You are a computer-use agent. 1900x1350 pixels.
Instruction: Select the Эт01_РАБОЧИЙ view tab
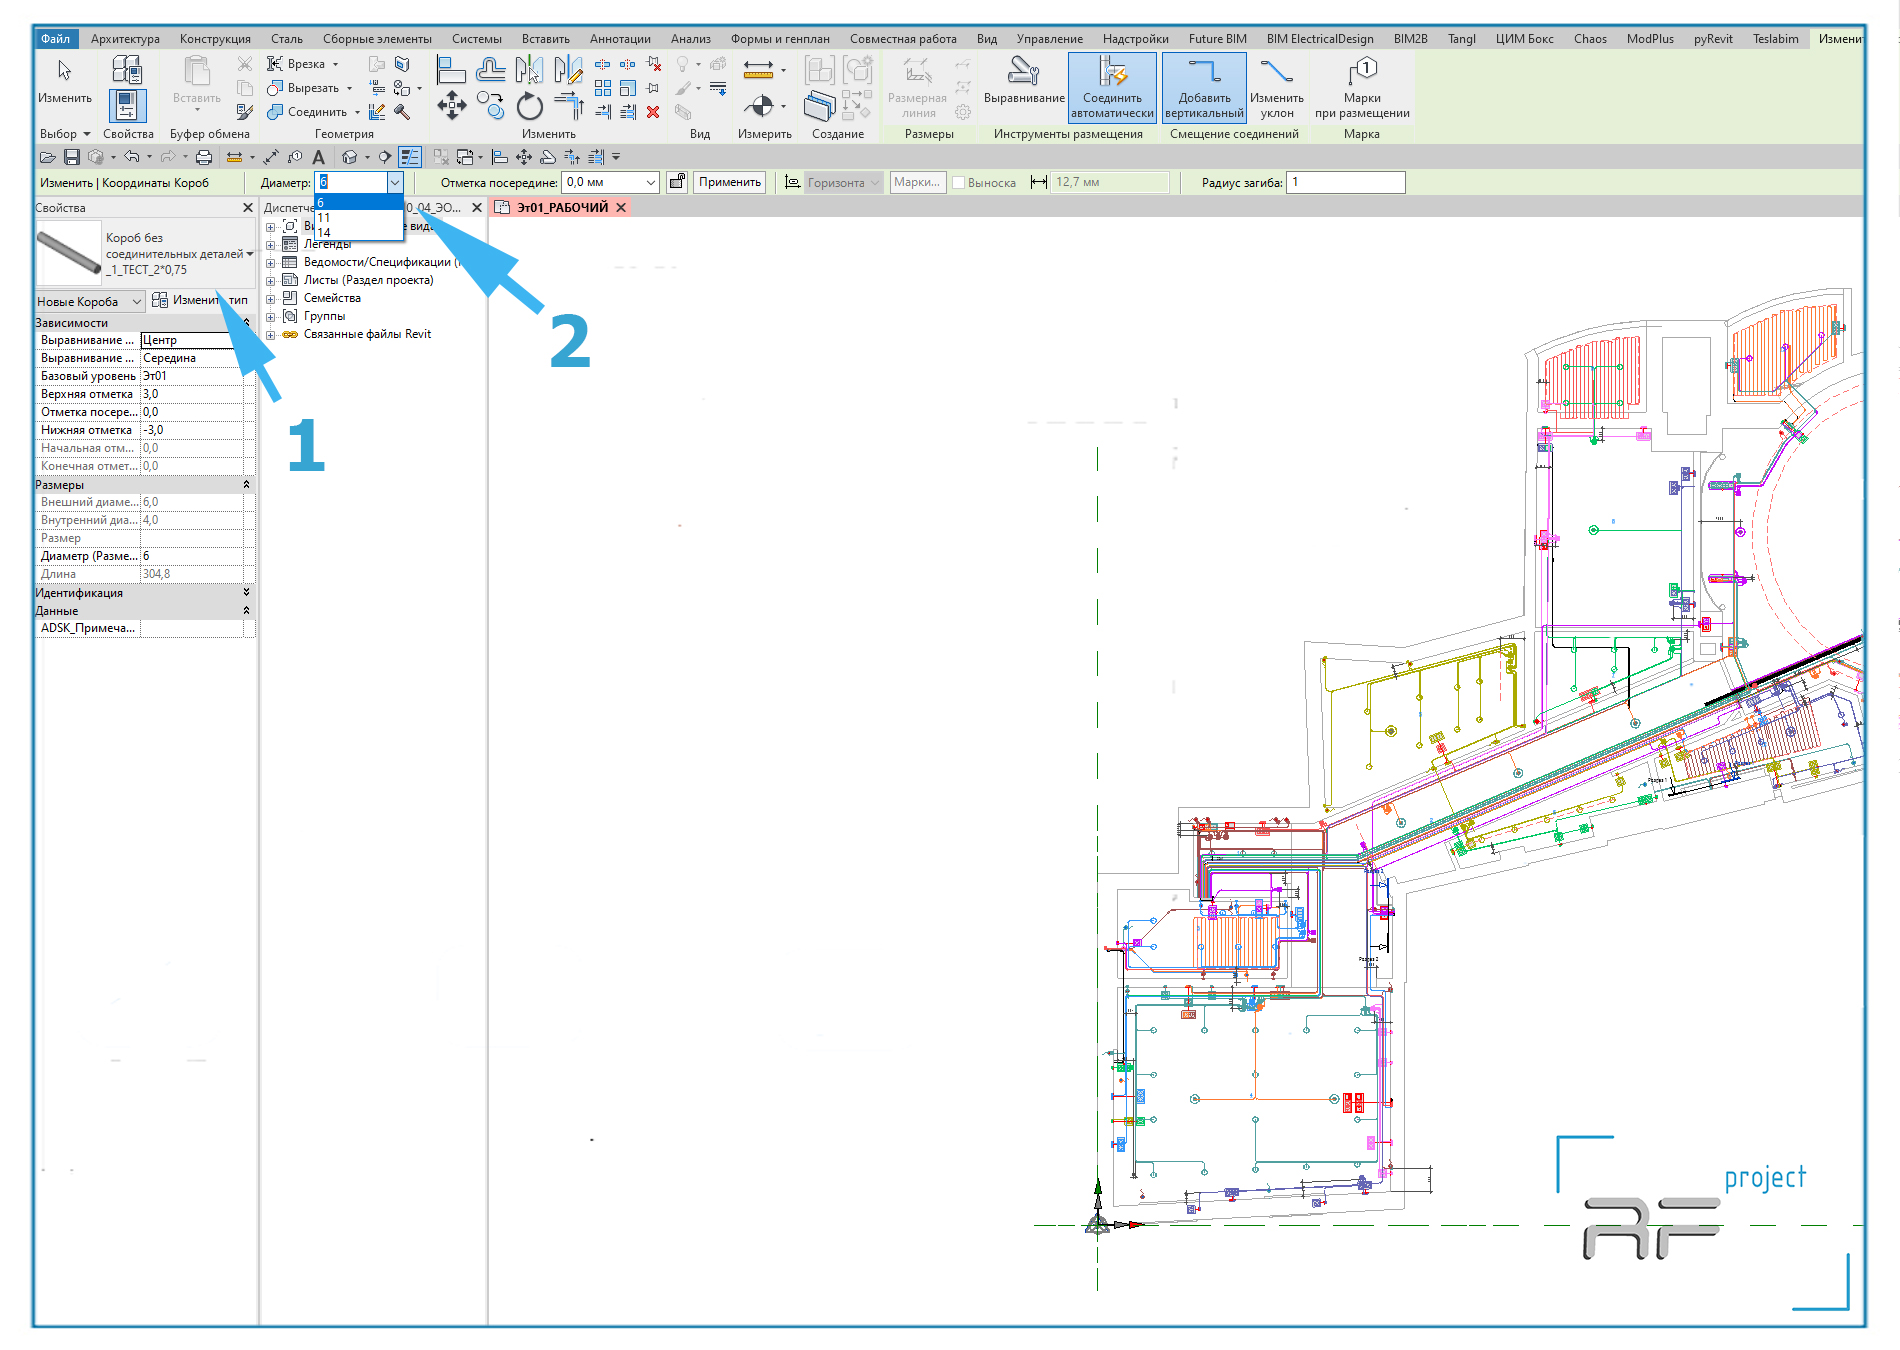point(562,208)
